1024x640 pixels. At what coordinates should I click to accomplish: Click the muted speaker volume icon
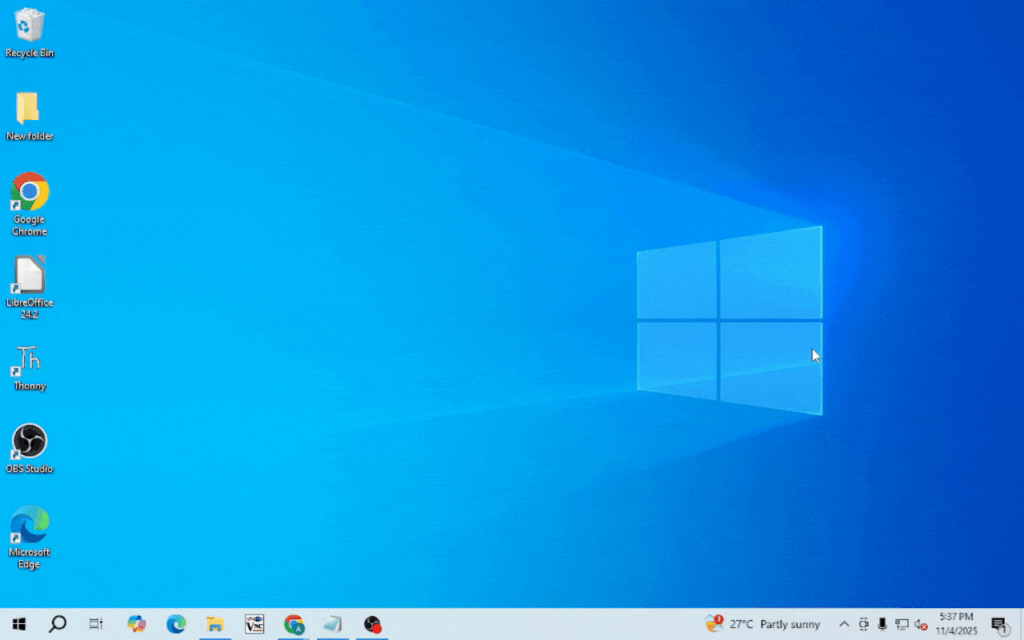[x=920, y=624]
